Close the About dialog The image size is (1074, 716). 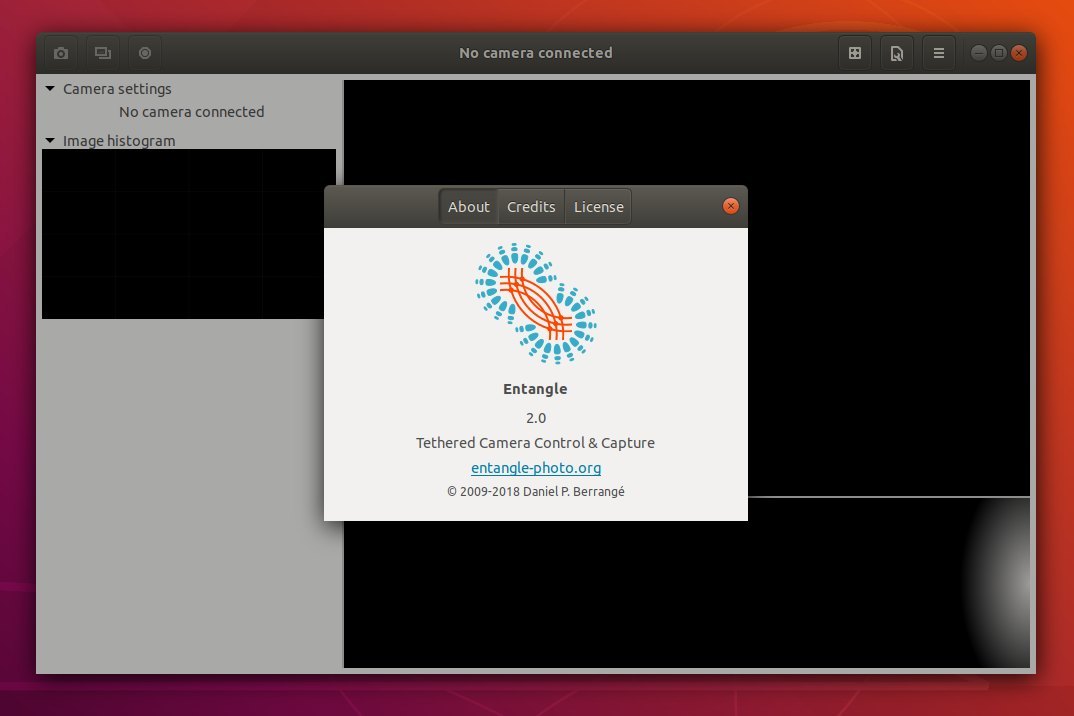click(x=731, y=206)
